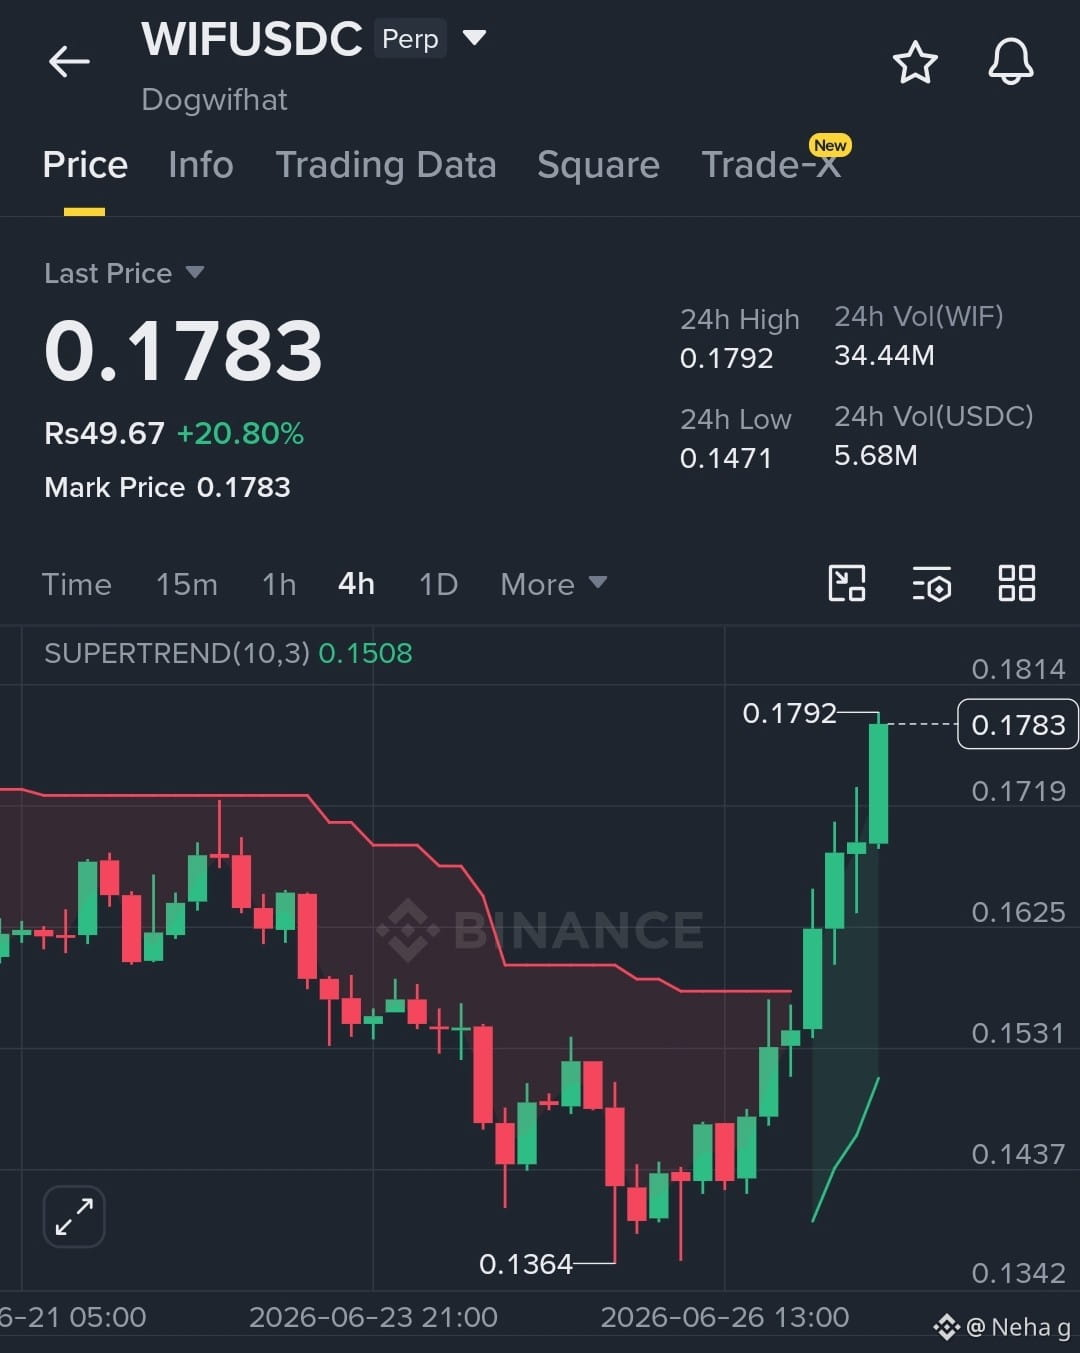The width and height of the screenshot is (1080, 1353).
Task: Expand the Last Price dropdown
Action: (x=195, y=272)
